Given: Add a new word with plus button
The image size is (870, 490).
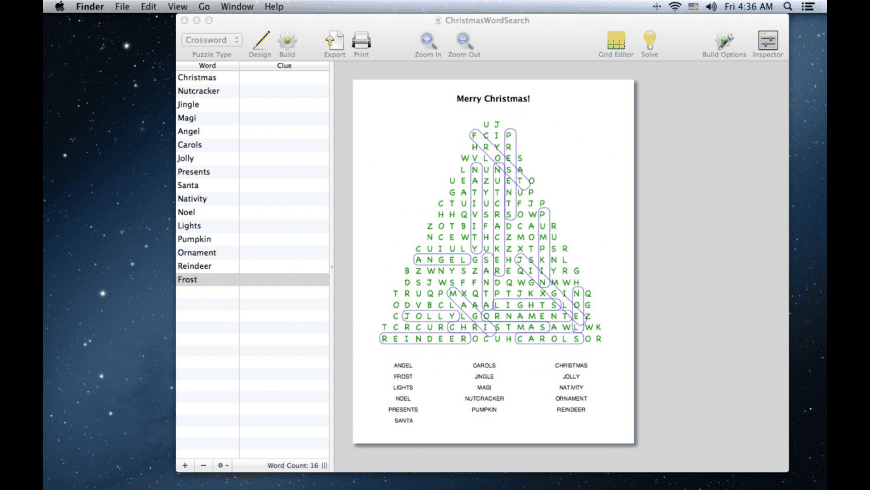Looking at the screenshot, I should (185, 465).
